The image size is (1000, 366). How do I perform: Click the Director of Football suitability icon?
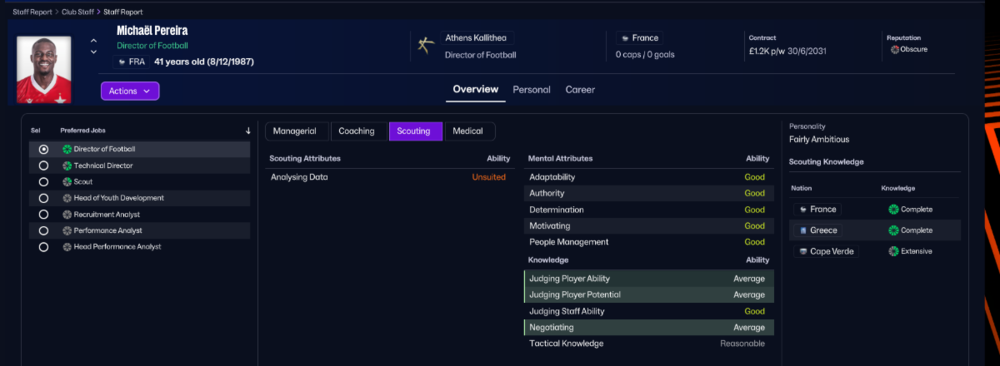pos(67,149)
